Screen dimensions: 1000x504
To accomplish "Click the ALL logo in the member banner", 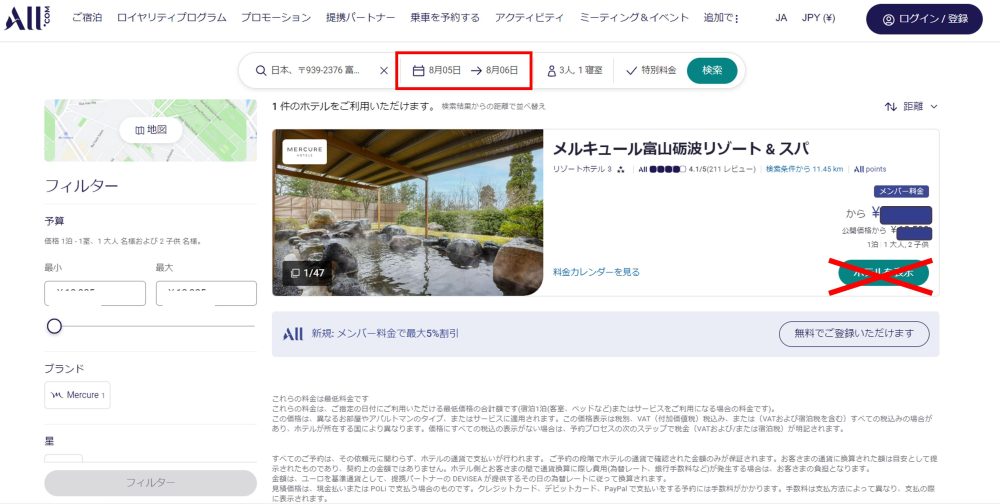I will (293, 334).
